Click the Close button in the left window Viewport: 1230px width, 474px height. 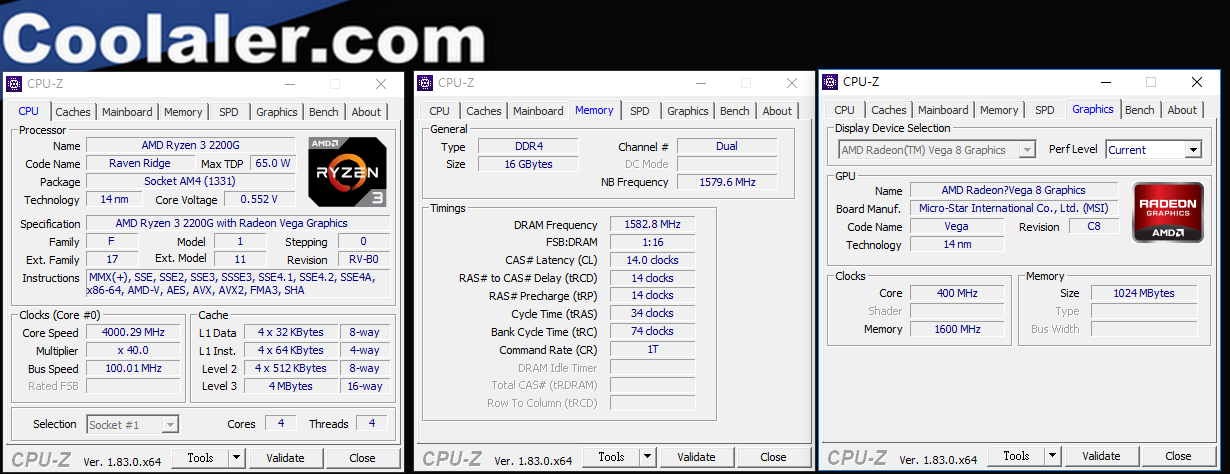pos(362,458)
